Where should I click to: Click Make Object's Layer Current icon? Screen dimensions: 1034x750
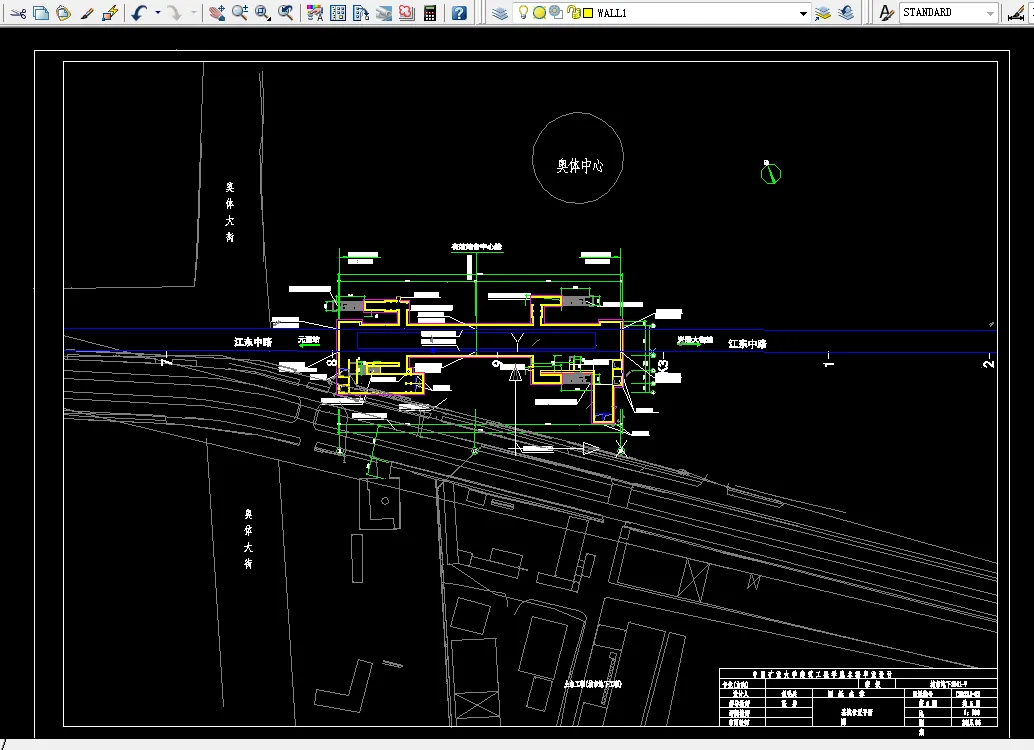pos(822,13)
